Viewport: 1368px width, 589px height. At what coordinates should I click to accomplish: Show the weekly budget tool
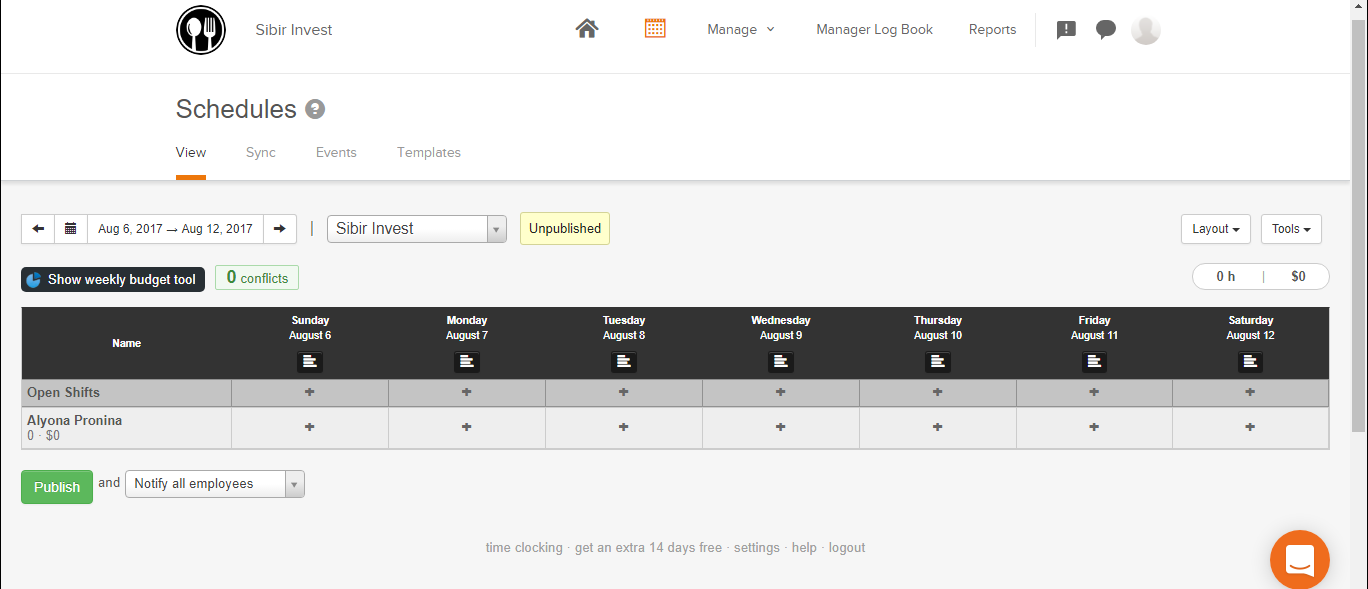click(113, 279)
